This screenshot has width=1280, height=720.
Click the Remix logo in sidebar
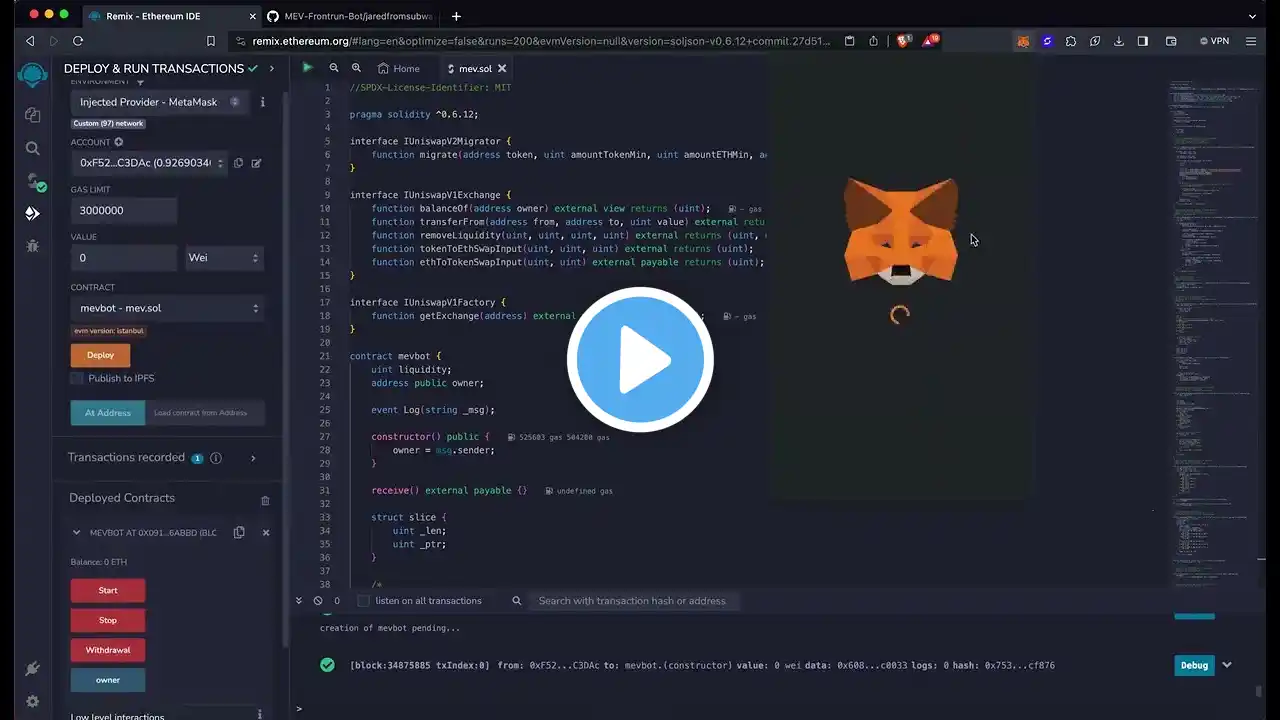point(33,75)
